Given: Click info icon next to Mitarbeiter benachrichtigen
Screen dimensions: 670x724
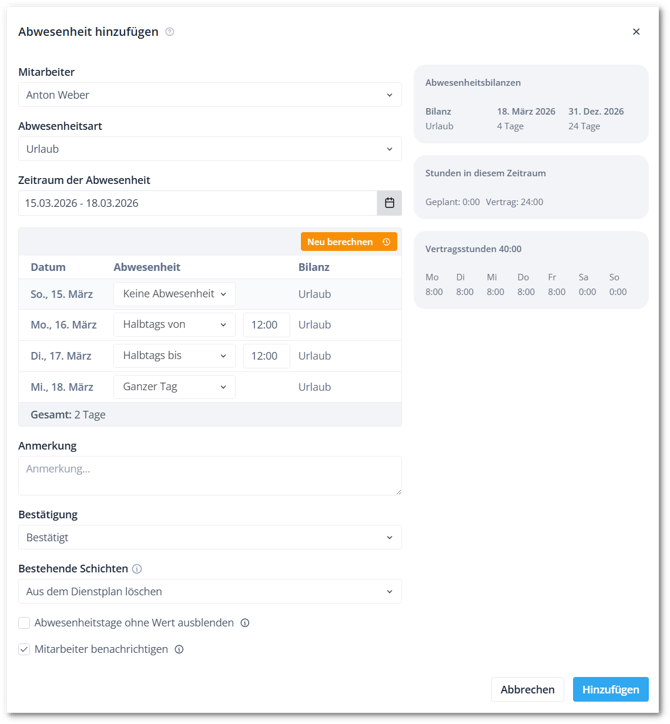Looking at the screenshot, I should [x=179, y=649].
